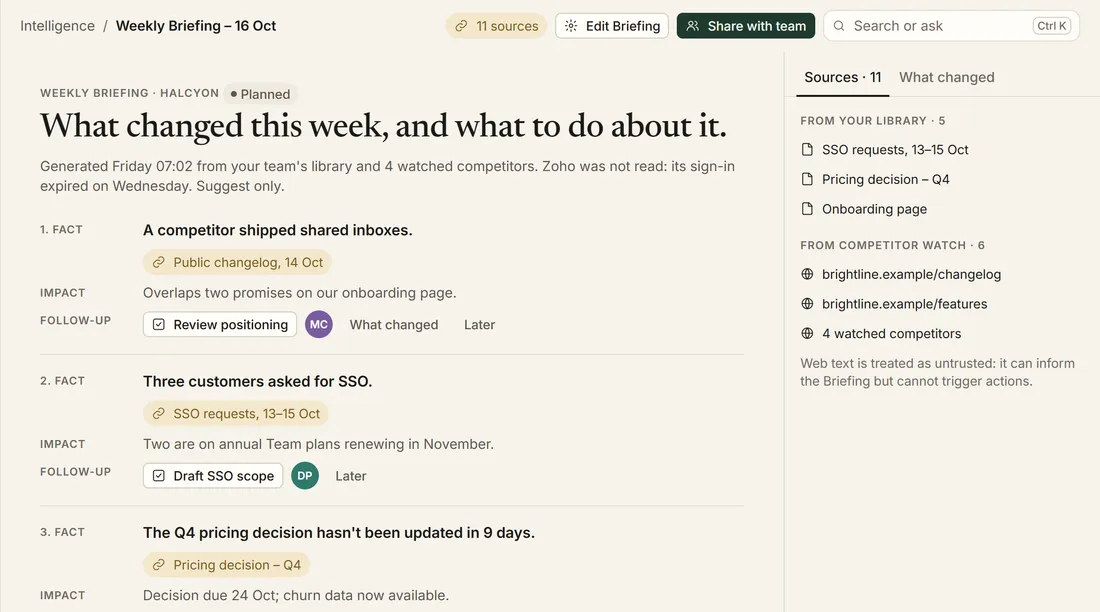The image size is (1100, 612).
Task: Open the 11 sources pill
Action: coord(496,26)
